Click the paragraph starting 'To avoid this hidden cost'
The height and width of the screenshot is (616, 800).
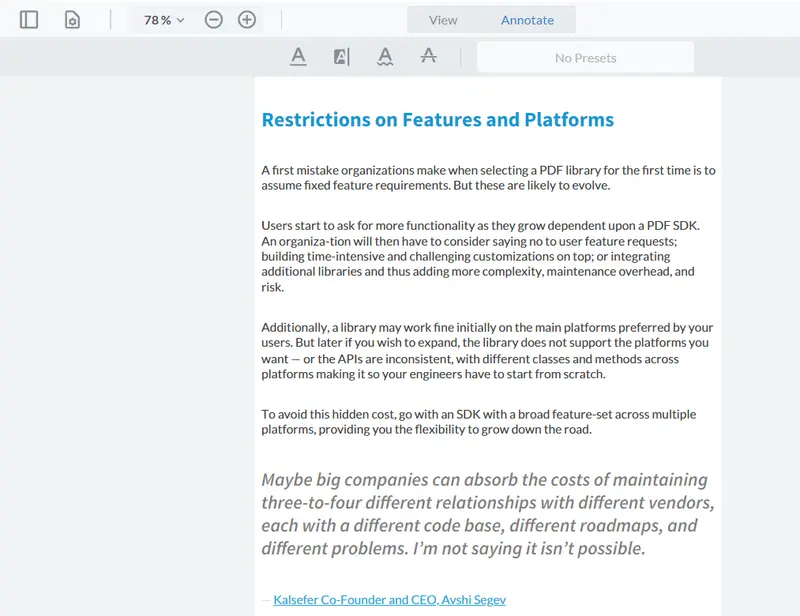tap(479, 422)
